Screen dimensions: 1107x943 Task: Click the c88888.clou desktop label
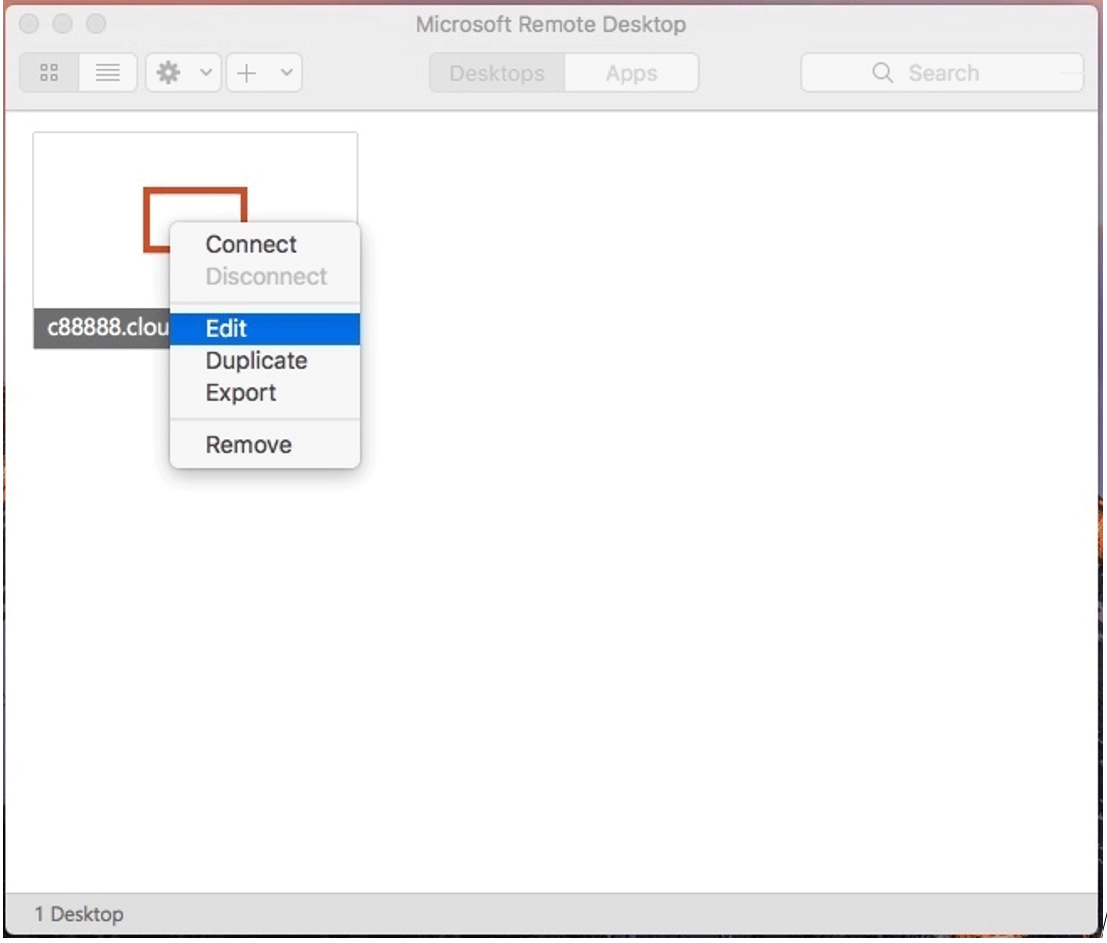107,328
